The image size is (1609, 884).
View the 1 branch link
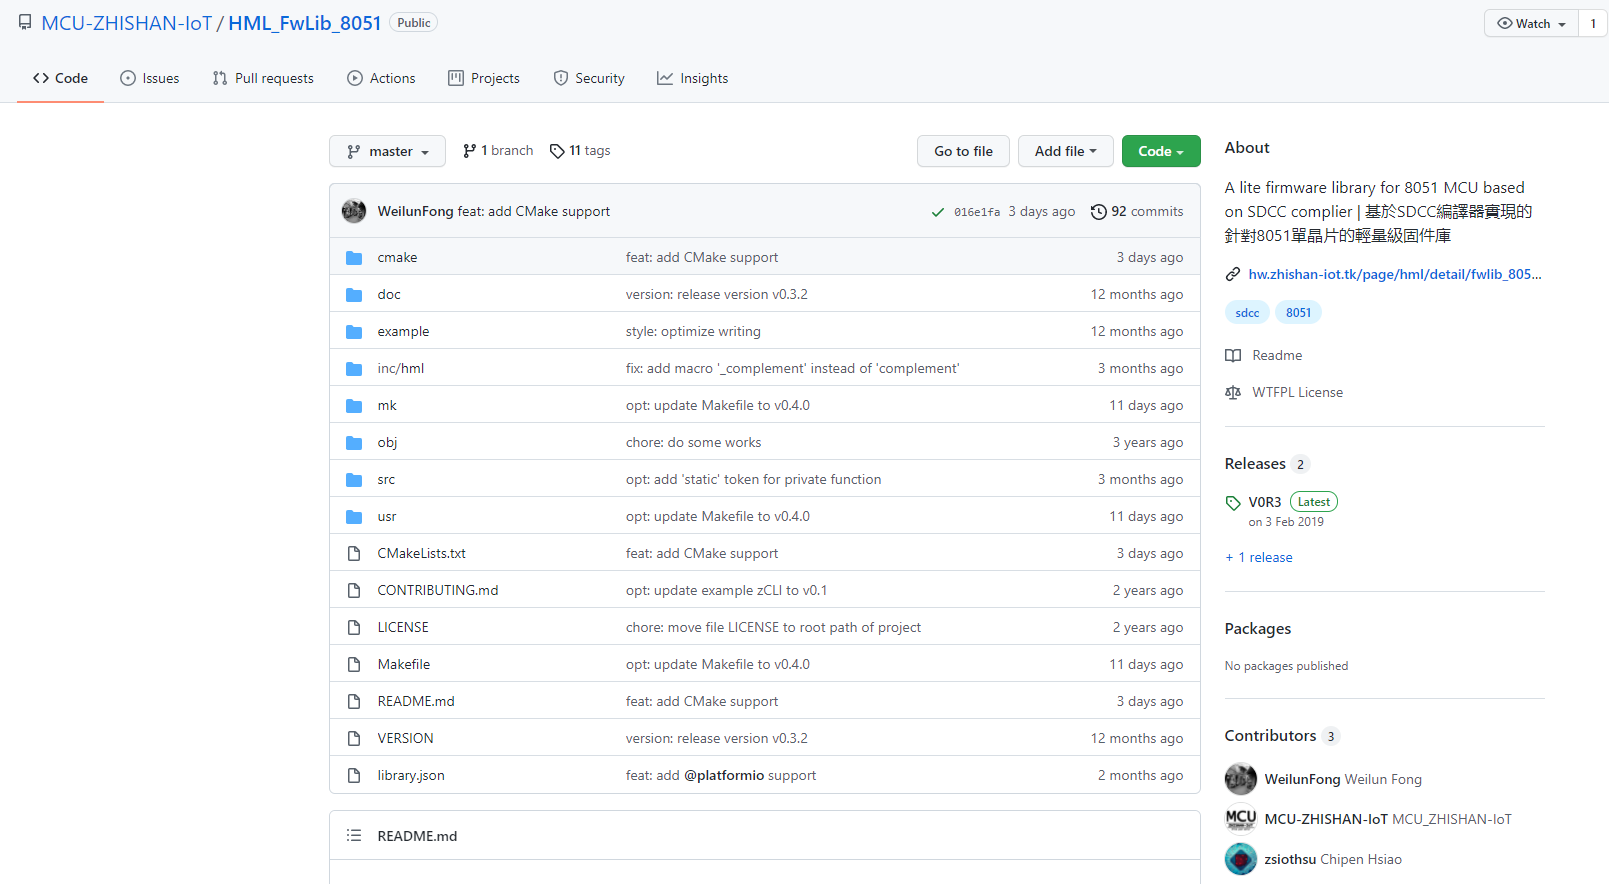(x=498, y=151)
